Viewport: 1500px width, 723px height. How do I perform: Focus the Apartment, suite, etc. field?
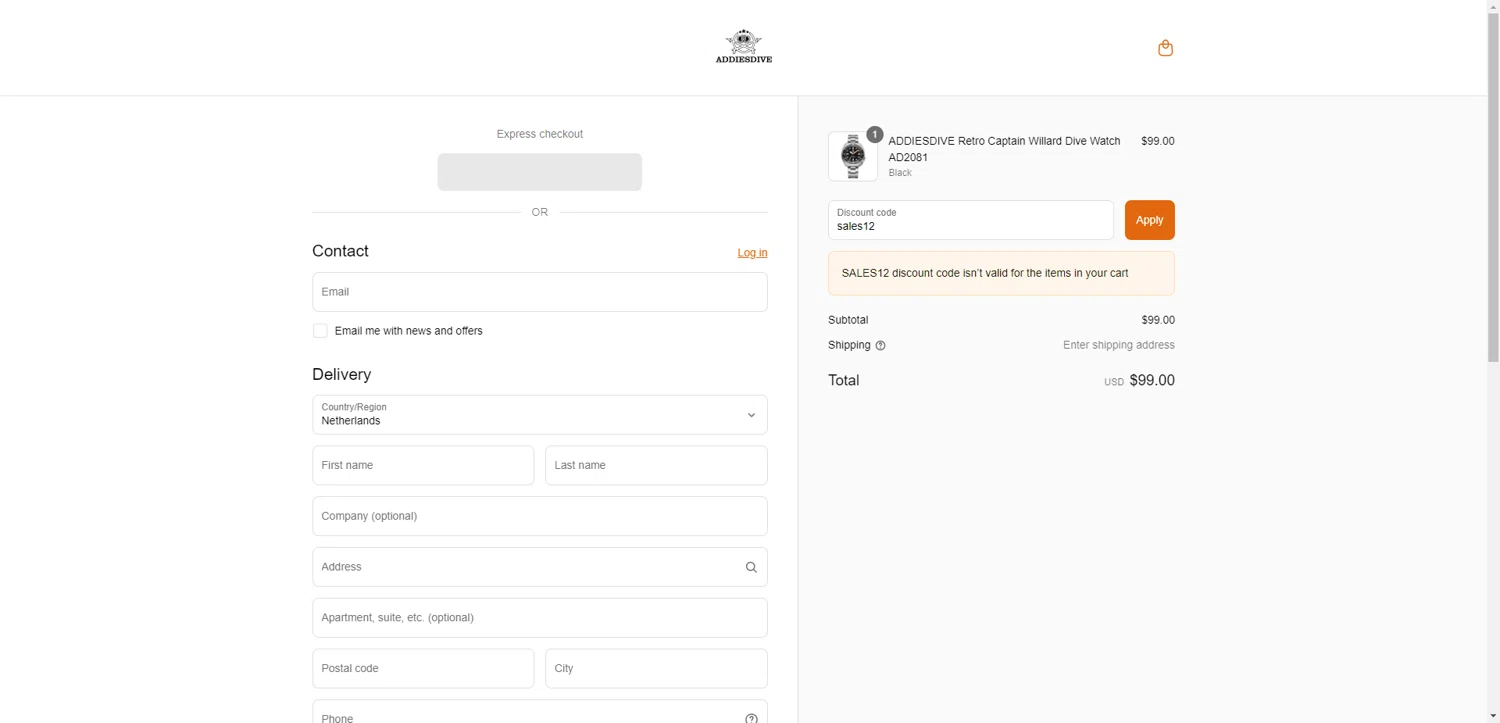coord(540,618)
